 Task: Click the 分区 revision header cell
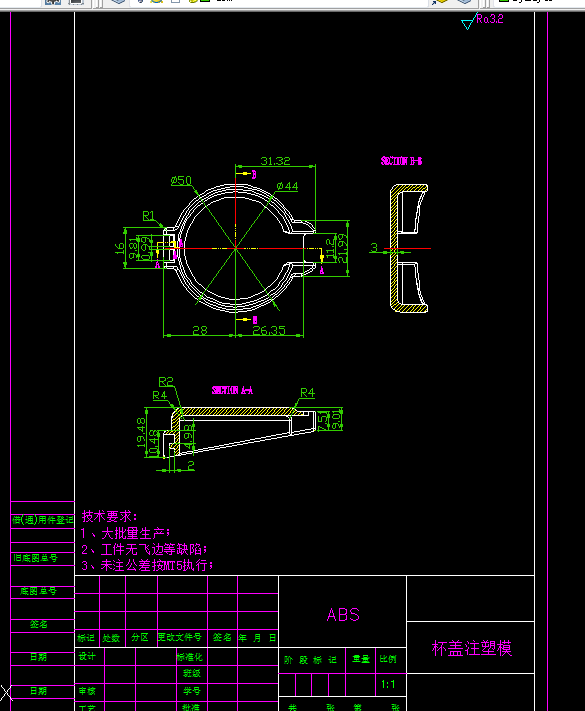tap(140, 638)
